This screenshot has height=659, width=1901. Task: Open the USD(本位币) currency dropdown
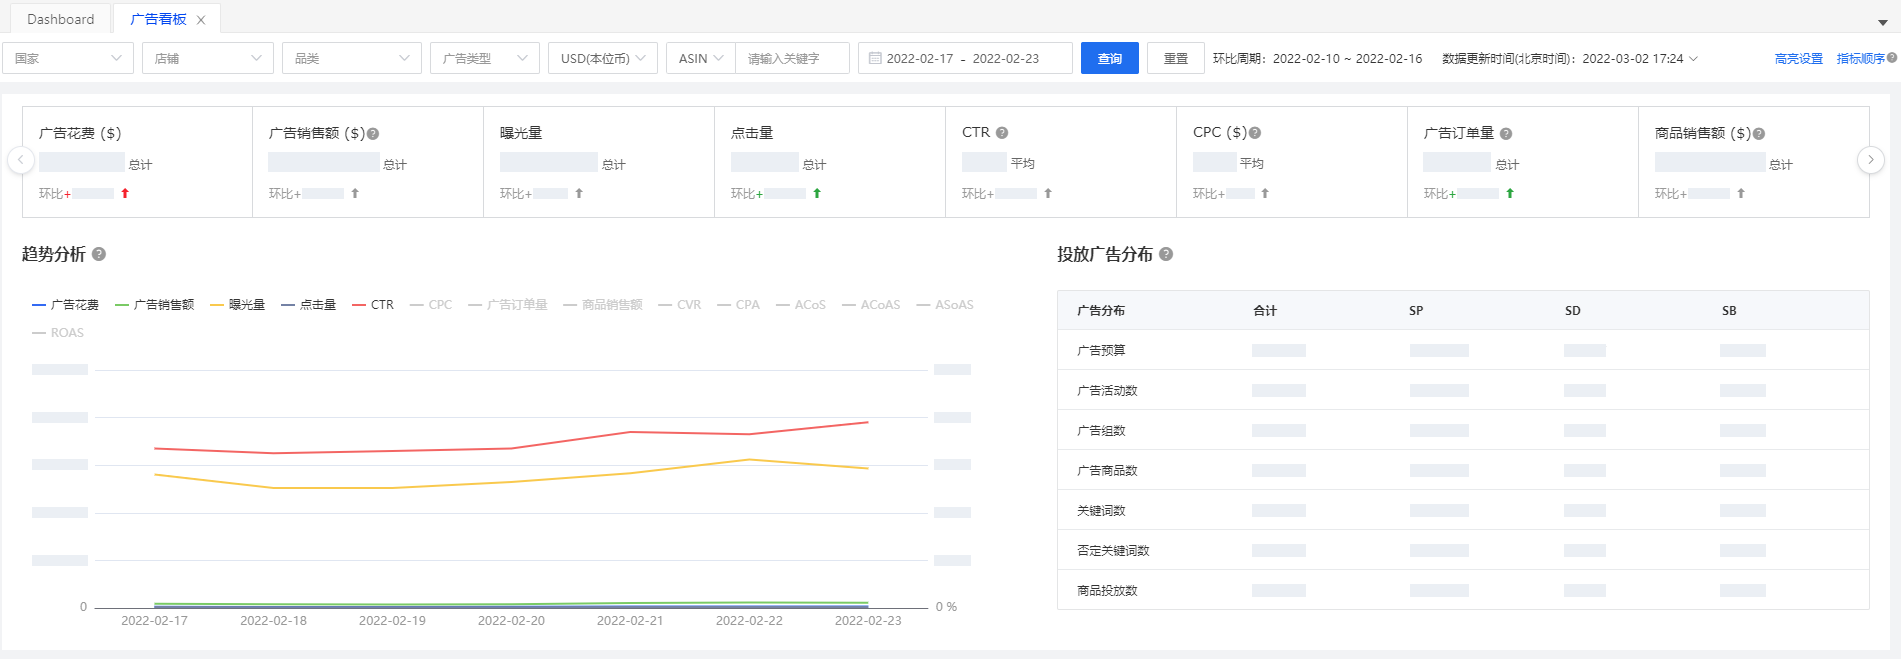pos(603,58)
